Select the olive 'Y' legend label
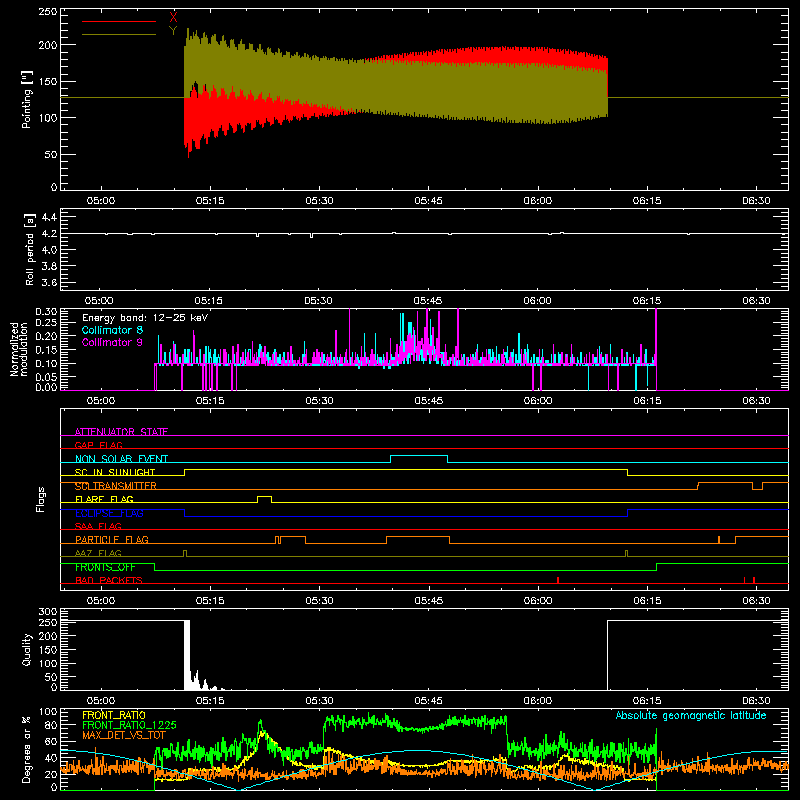800x800 pixels. (x=173, y=31)
